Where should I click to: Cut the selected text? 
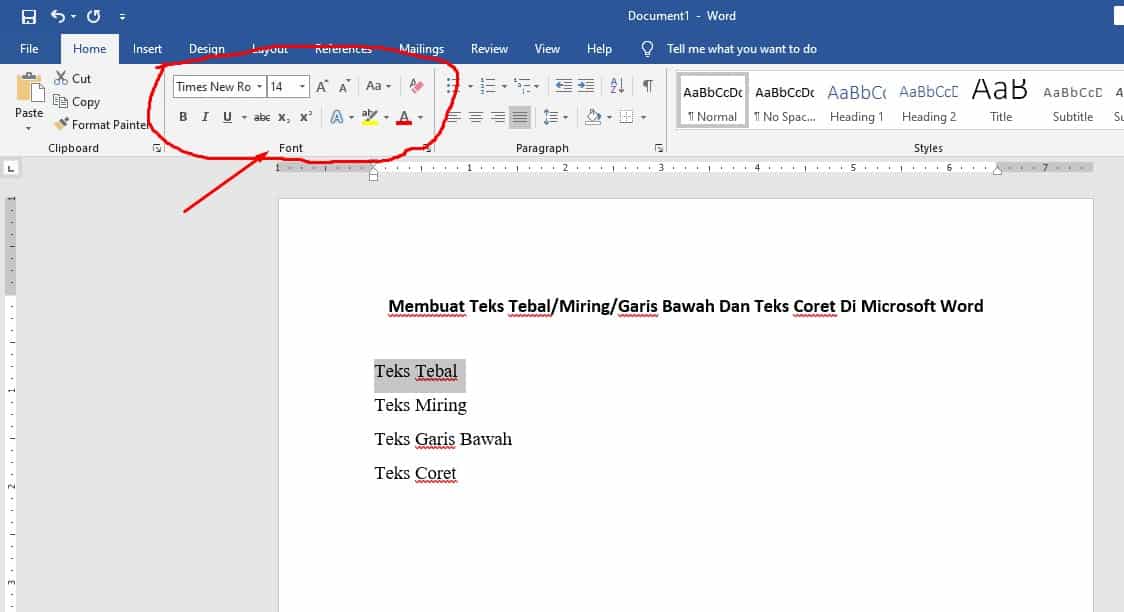coord(73,79)
